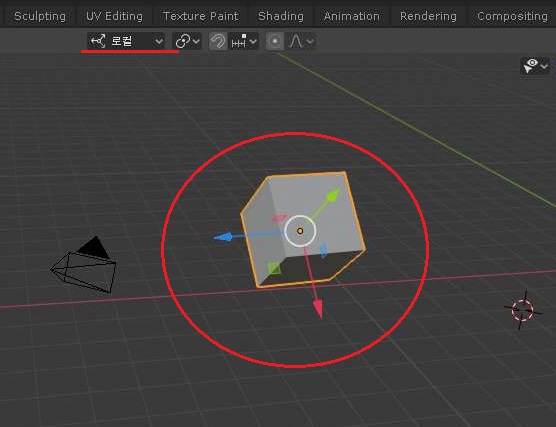Toggle the snap magnet button

(218, 41)
